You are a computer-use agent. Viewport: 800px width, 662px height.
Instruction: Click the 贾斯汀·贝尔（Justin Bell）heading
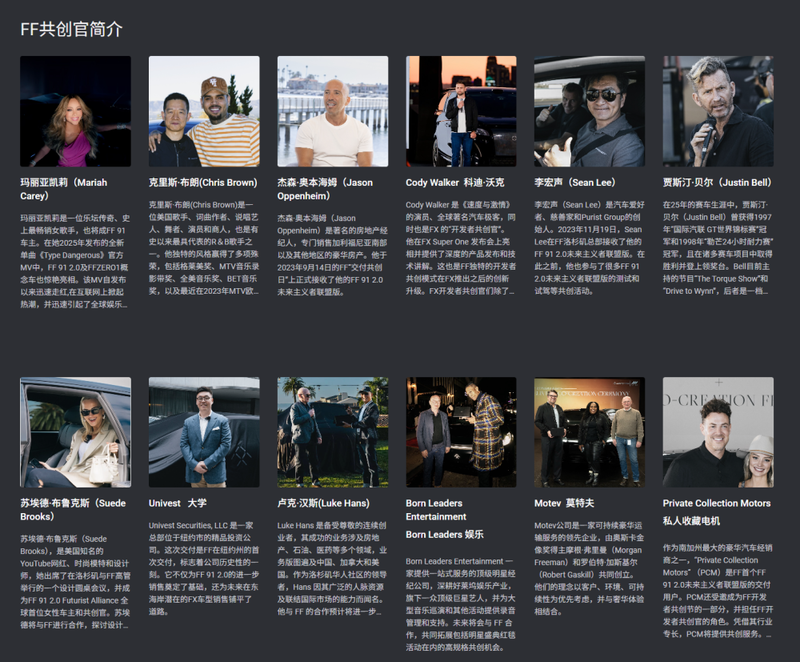pos(717,183)
